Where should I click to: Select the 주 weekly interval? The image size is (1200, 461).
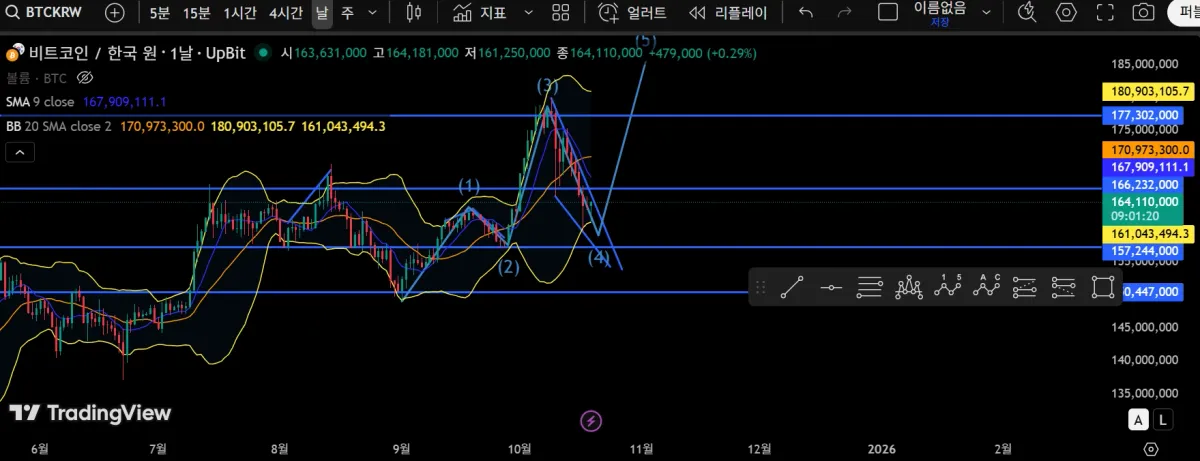(347, 13)
